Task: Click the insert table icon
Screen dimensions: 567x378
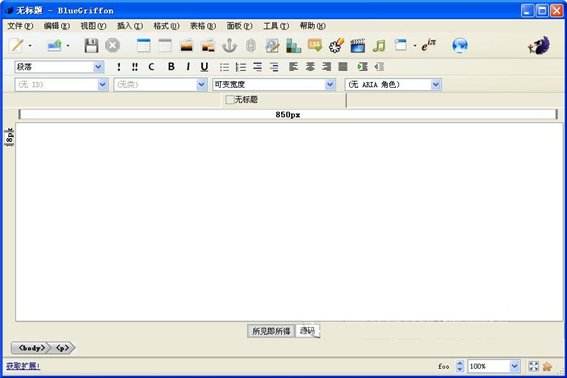Action: tap(143, 46)
